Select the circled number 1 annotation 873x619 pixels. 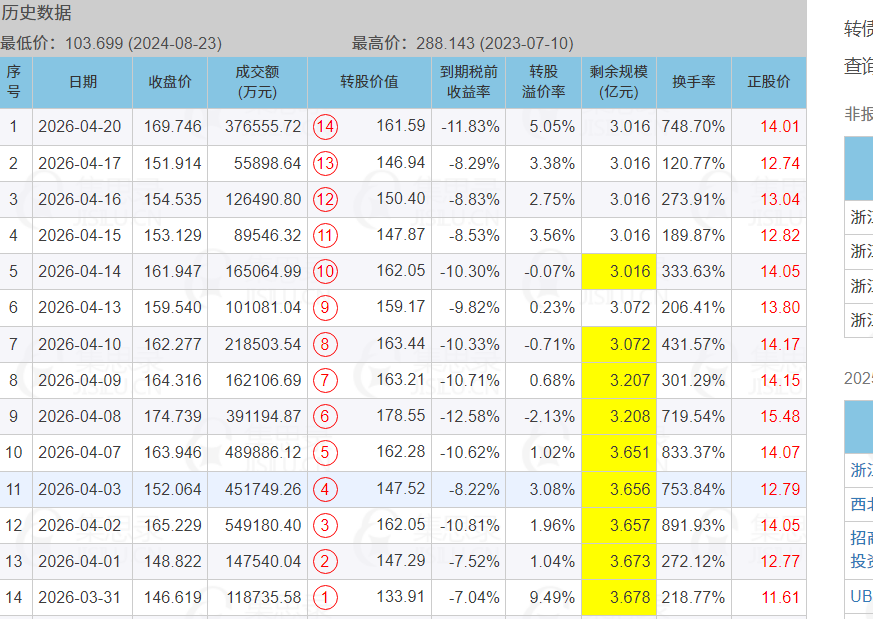point(325,598)
